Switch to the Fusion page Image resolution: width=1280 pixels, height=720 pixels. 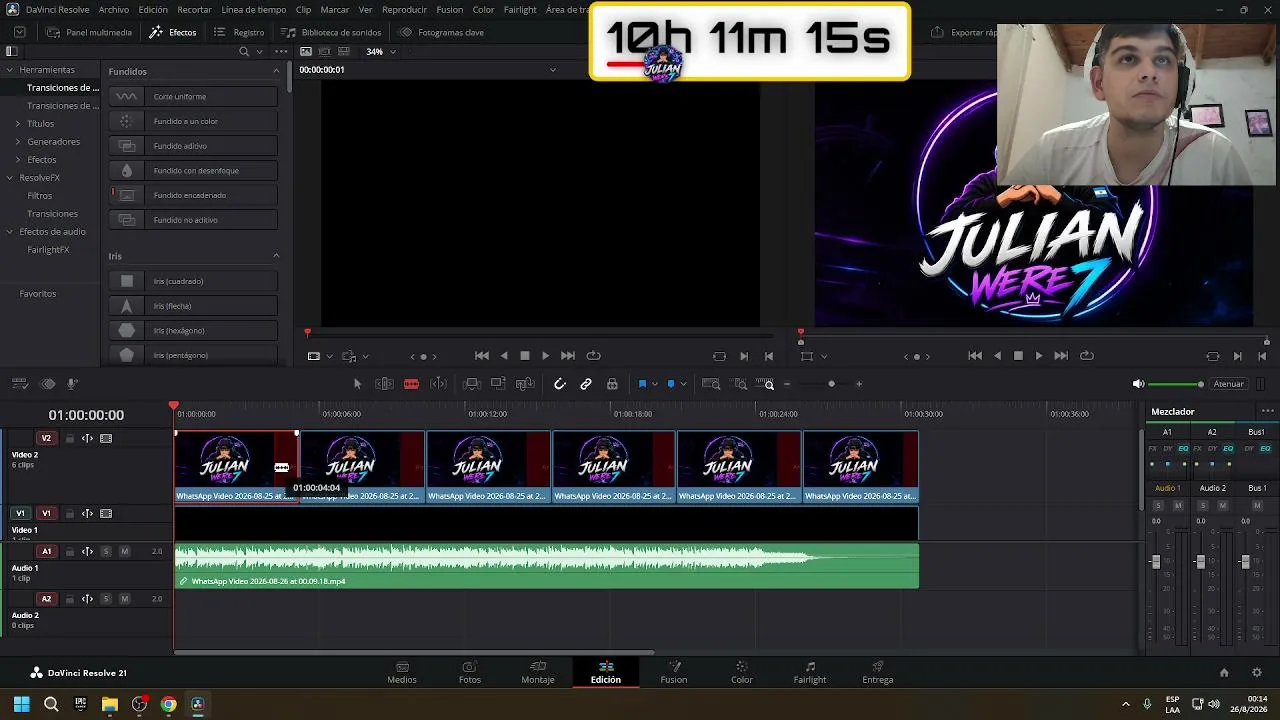pyautogui.click(x=674, y=672)
